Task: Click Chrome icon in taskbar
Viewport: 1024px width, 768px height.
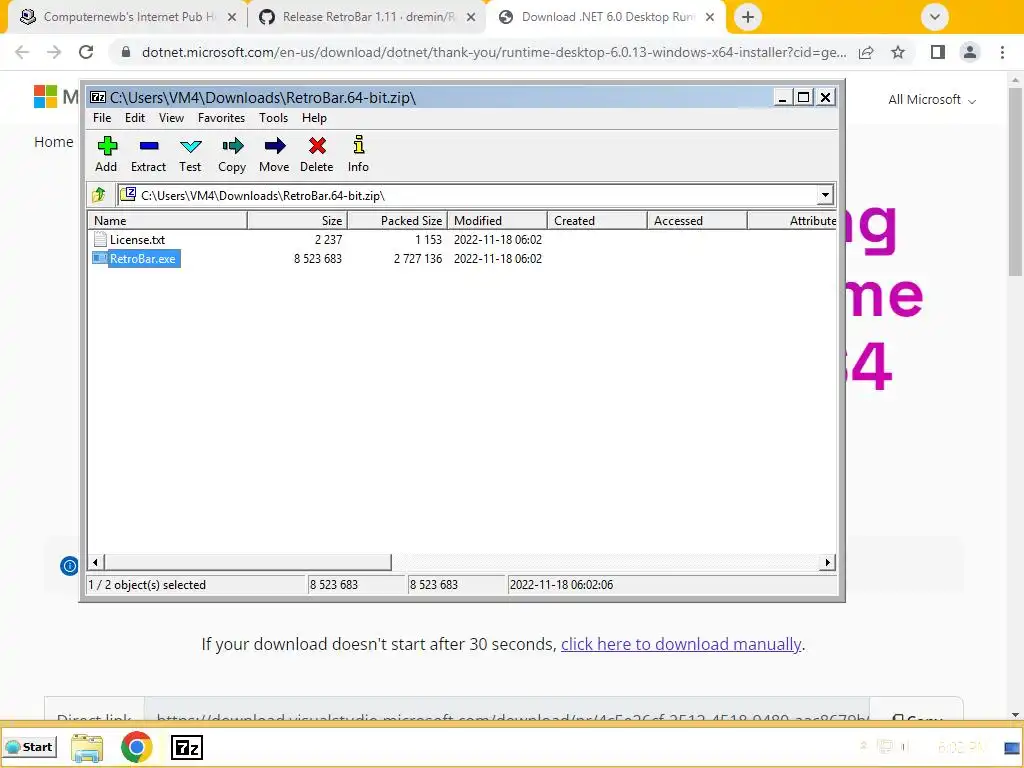Action: click(136, 747)
